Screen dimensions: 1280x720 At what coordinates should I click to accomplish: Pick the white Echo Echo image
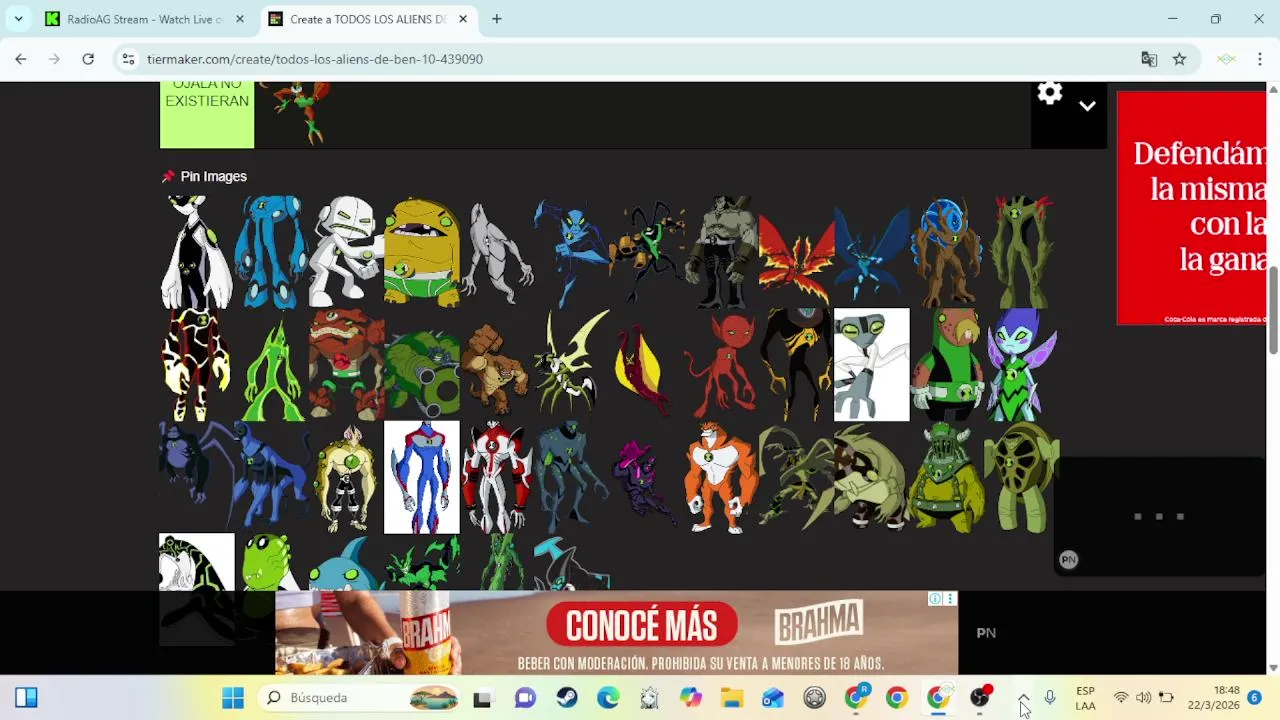(346, 251)
